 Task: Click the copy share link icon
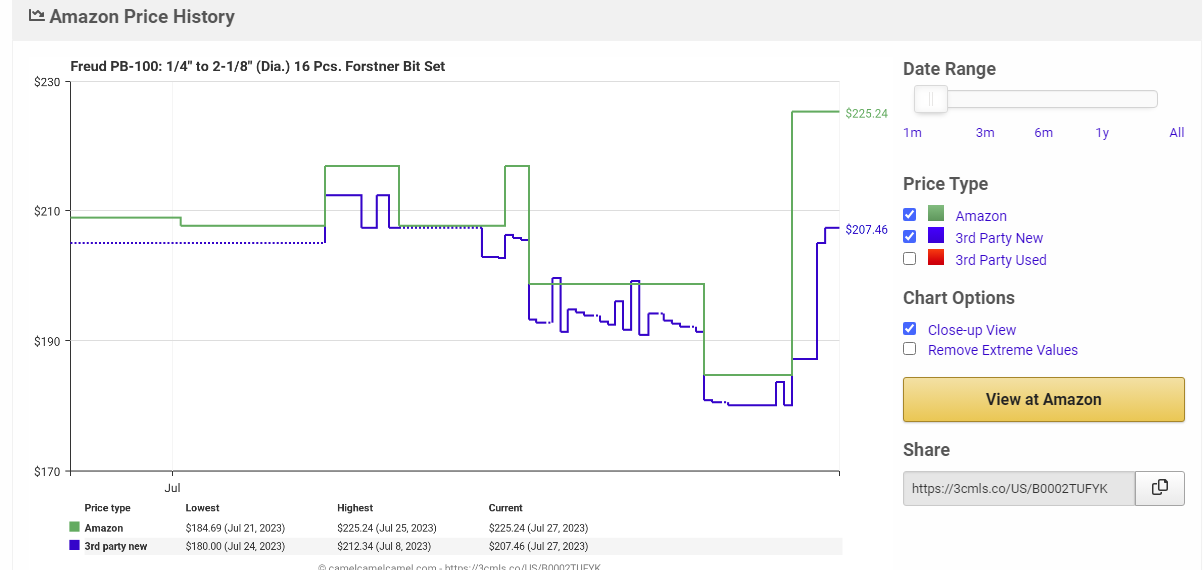[x=1160, y=488]
